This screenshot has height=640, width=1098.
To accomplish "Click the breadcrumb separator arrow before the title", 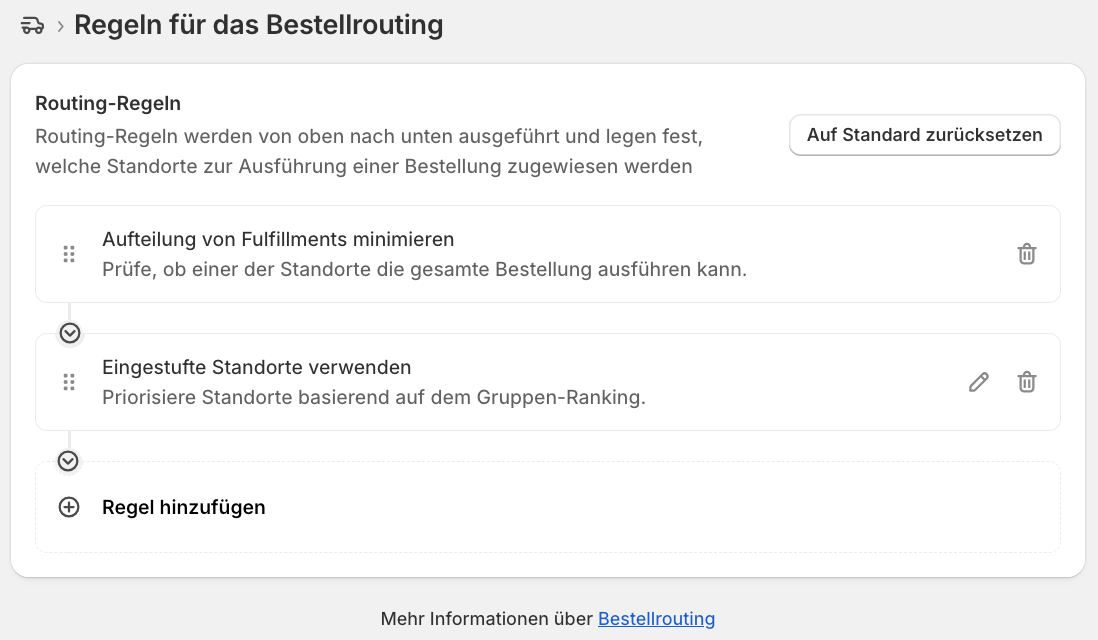I will [x=61, y=26].
